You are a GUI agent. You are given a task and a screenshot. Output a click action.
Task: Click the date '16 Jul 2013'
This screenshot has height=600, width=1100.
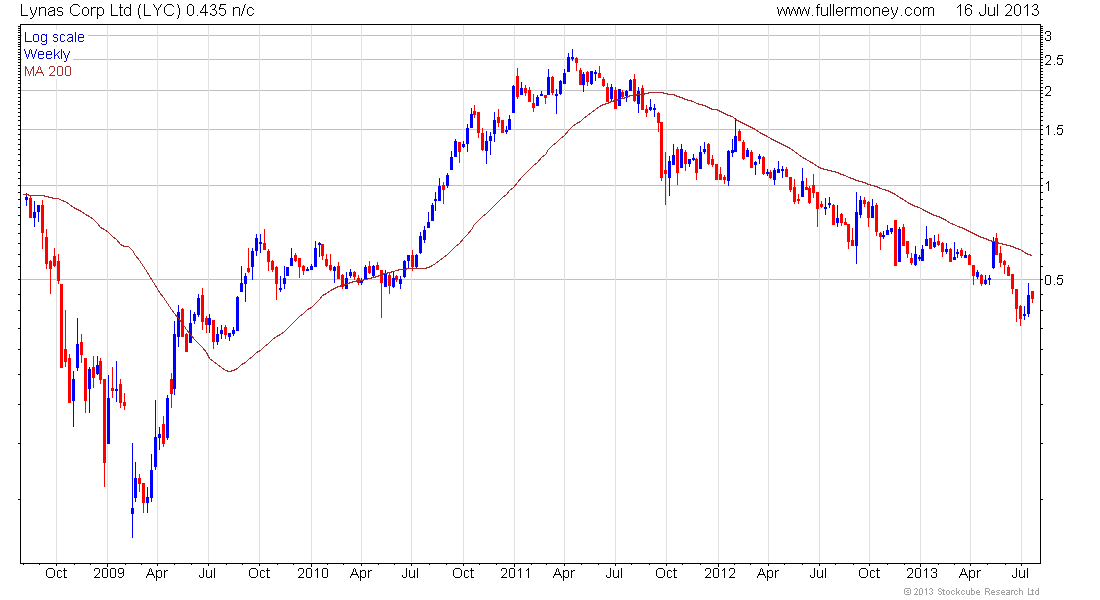click(x=997, y=11)
